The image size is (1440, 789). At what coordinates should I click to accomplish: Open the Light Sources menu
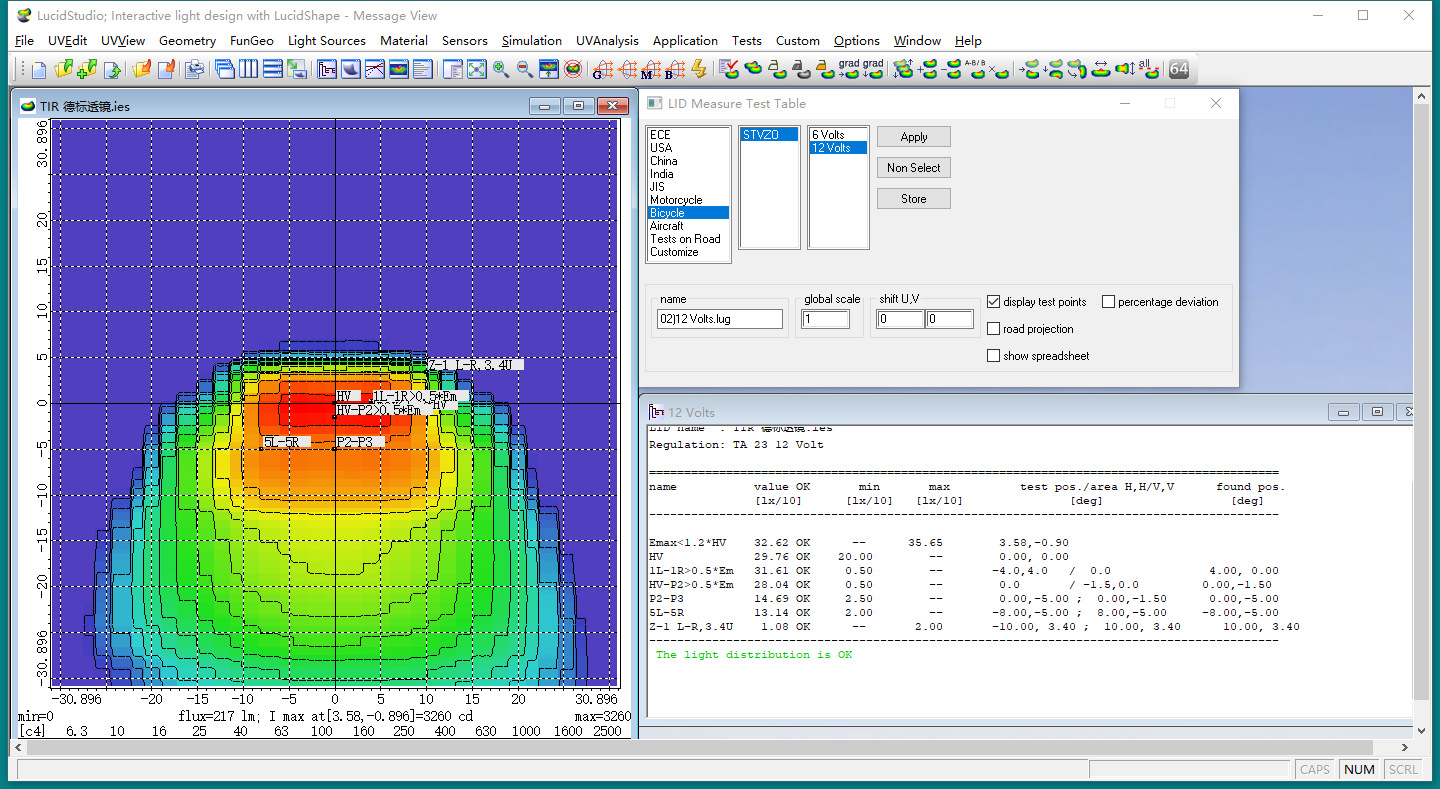326,41
